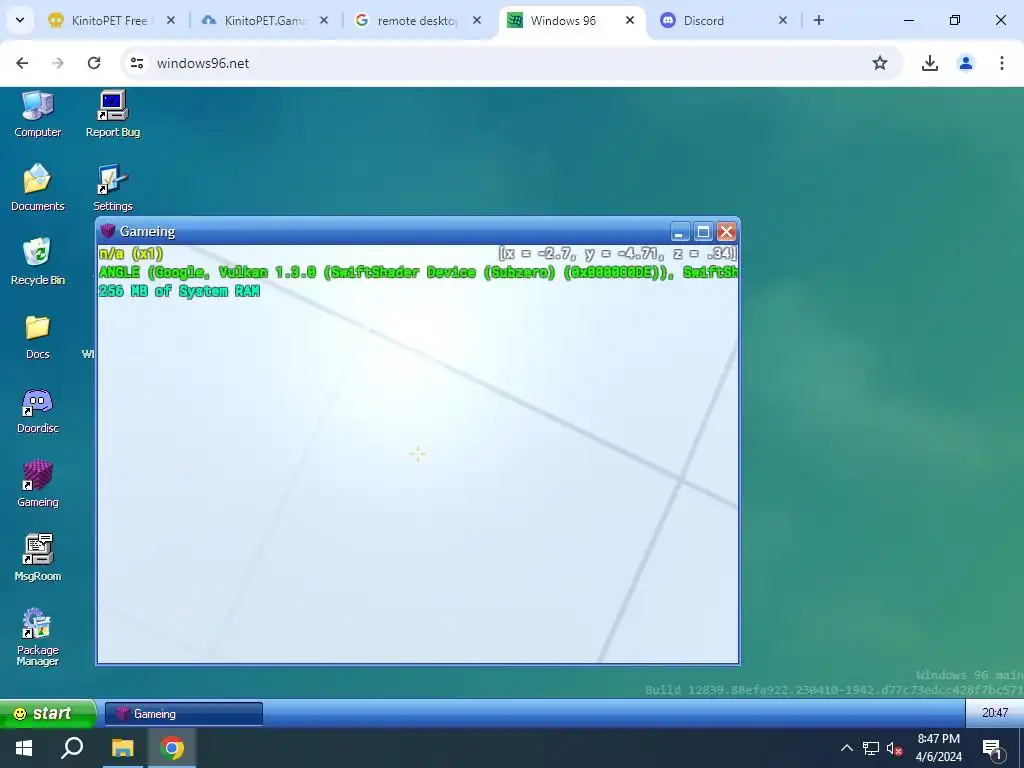This screenshot has height=768, width=1024.
Task: Open File Explorer from taskbar
Action: click(x=122, y=748)
